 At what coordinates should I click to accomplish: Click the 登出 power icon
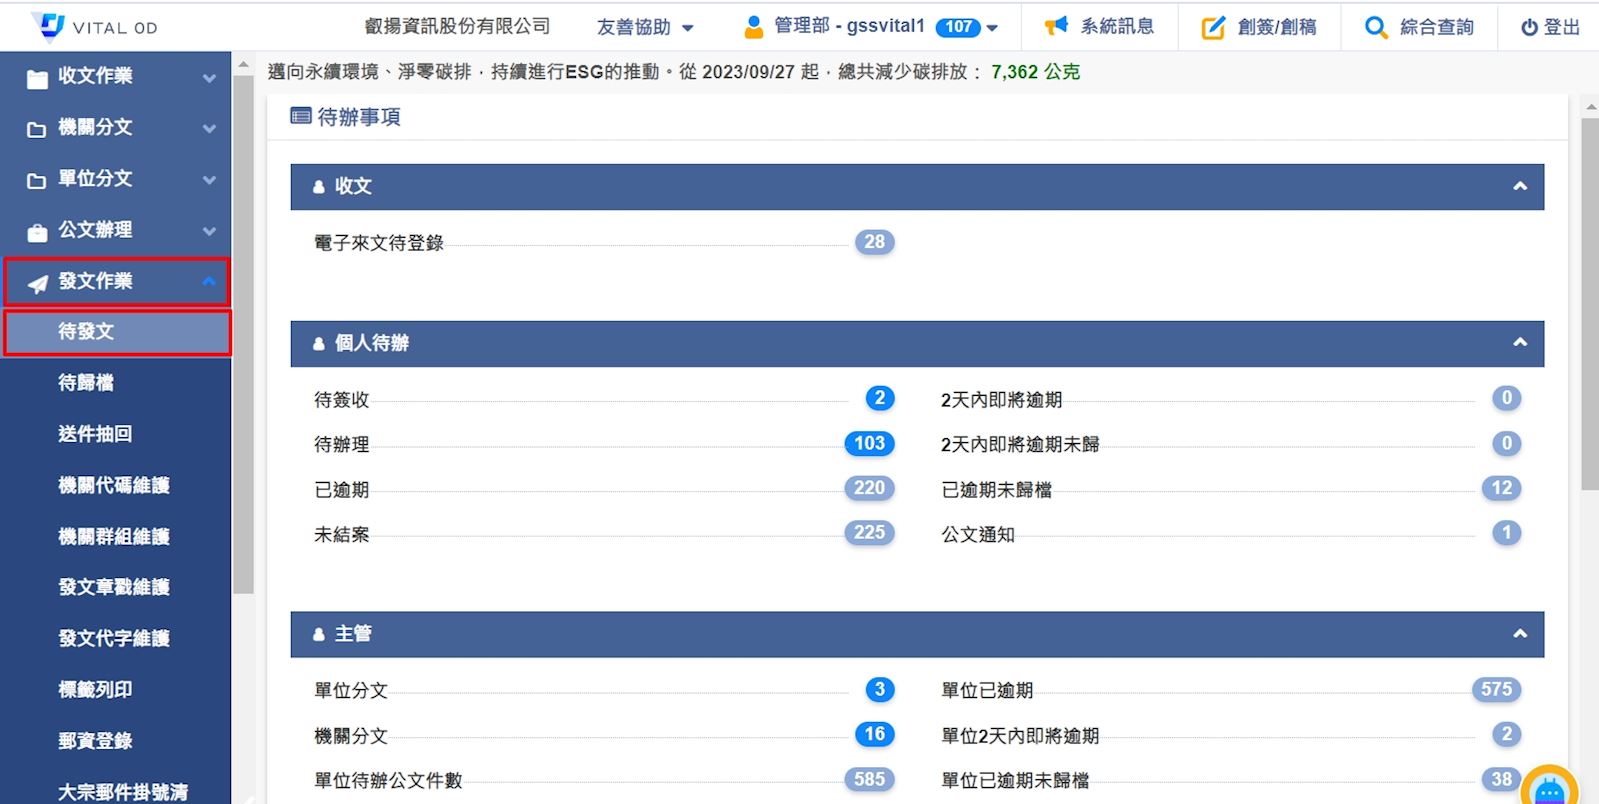pyautogui.click(x=1529, y=28)
